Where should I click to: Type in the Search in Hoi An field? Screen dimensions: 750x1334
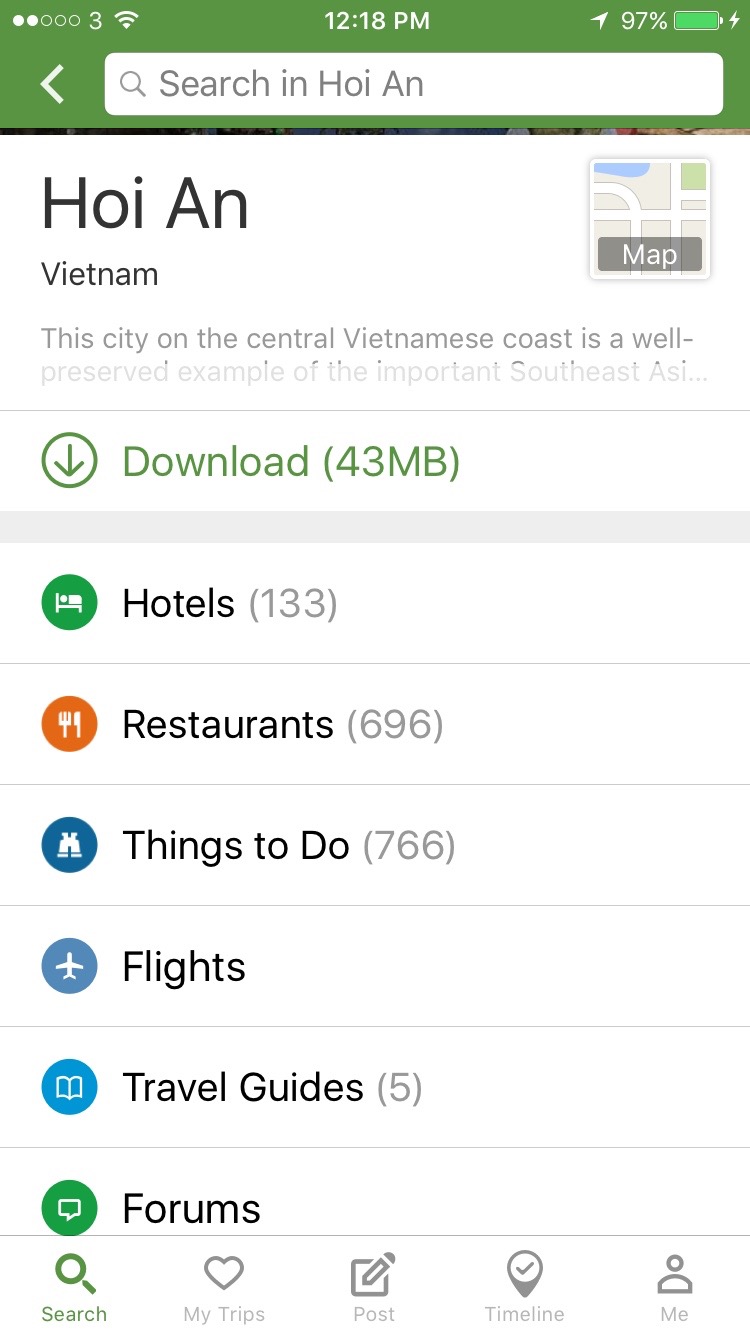(x=430, y=84)
